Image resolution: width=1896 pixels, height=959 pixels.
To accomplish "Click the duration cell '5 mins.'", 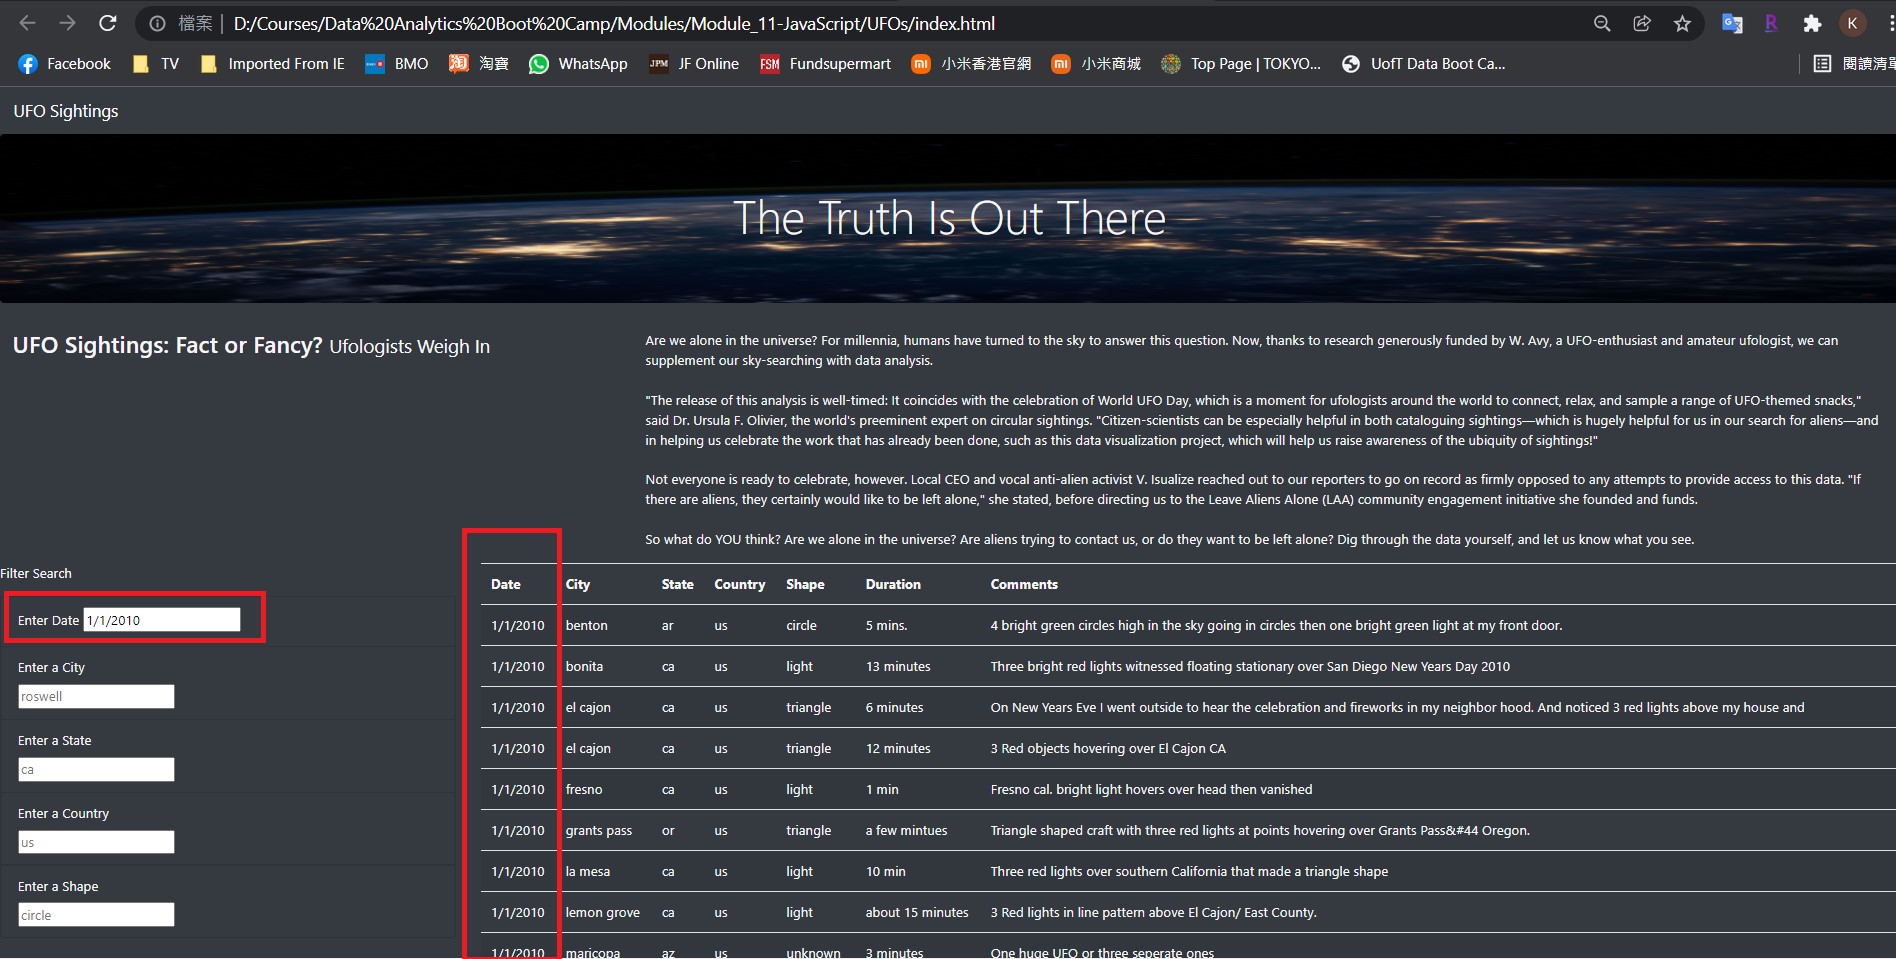I will point(887,625).
